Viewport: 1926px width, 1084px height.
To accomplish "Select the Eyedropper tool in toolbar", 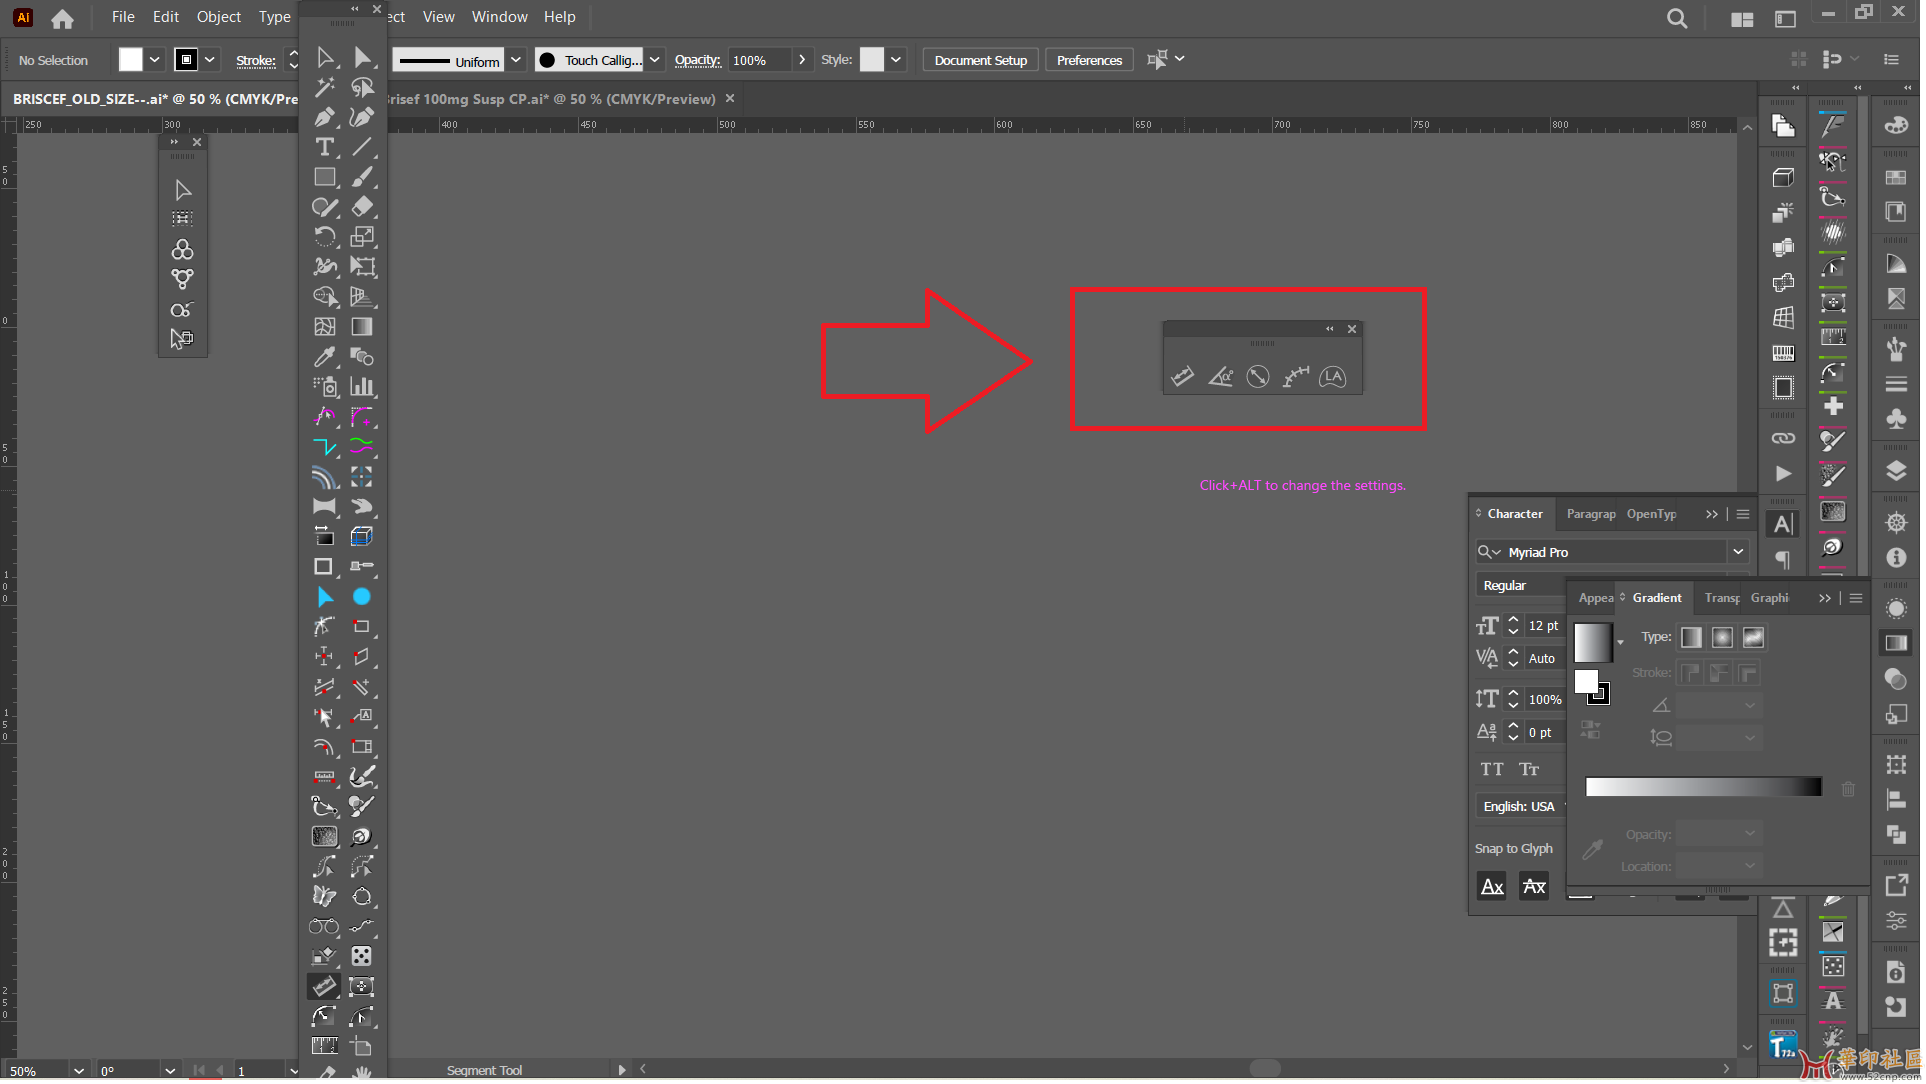I will pyautogui.click(x=325, y=358).
